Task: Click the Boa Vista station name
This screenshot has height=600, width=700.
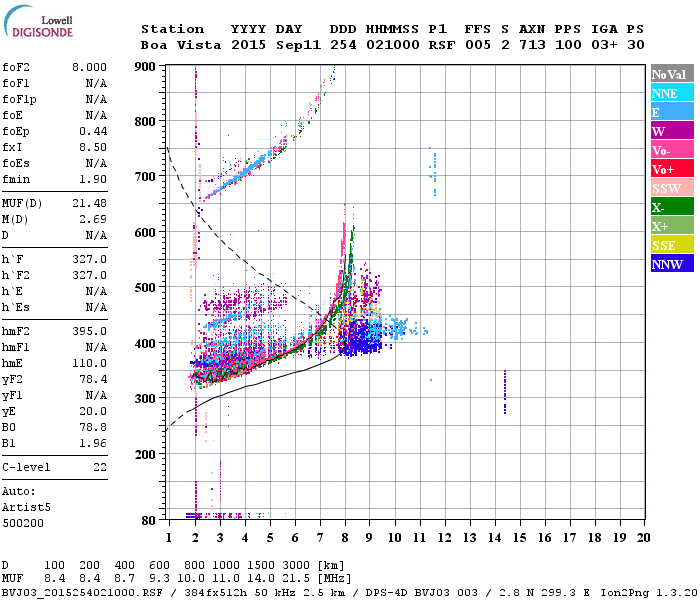Action: pos(181,45)
